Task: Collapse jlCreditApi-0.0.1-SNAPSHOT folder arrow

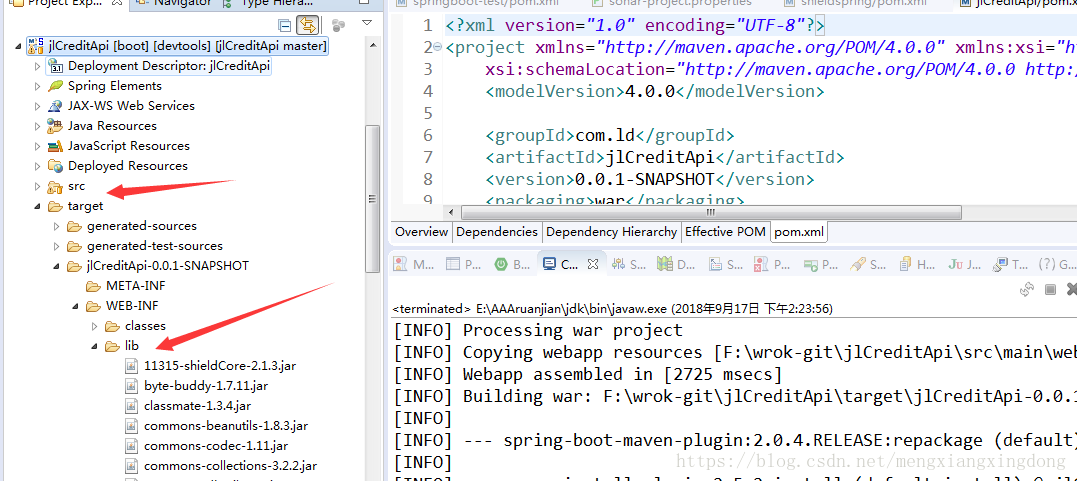Action: [57, 266]
